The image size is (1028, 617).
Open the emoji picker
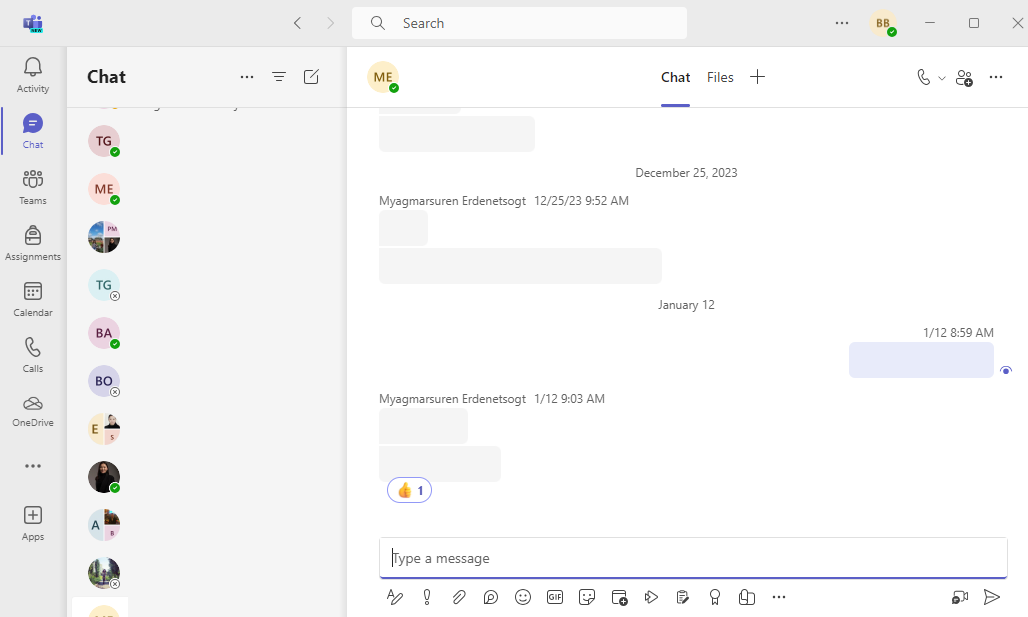tap(523, 597)
